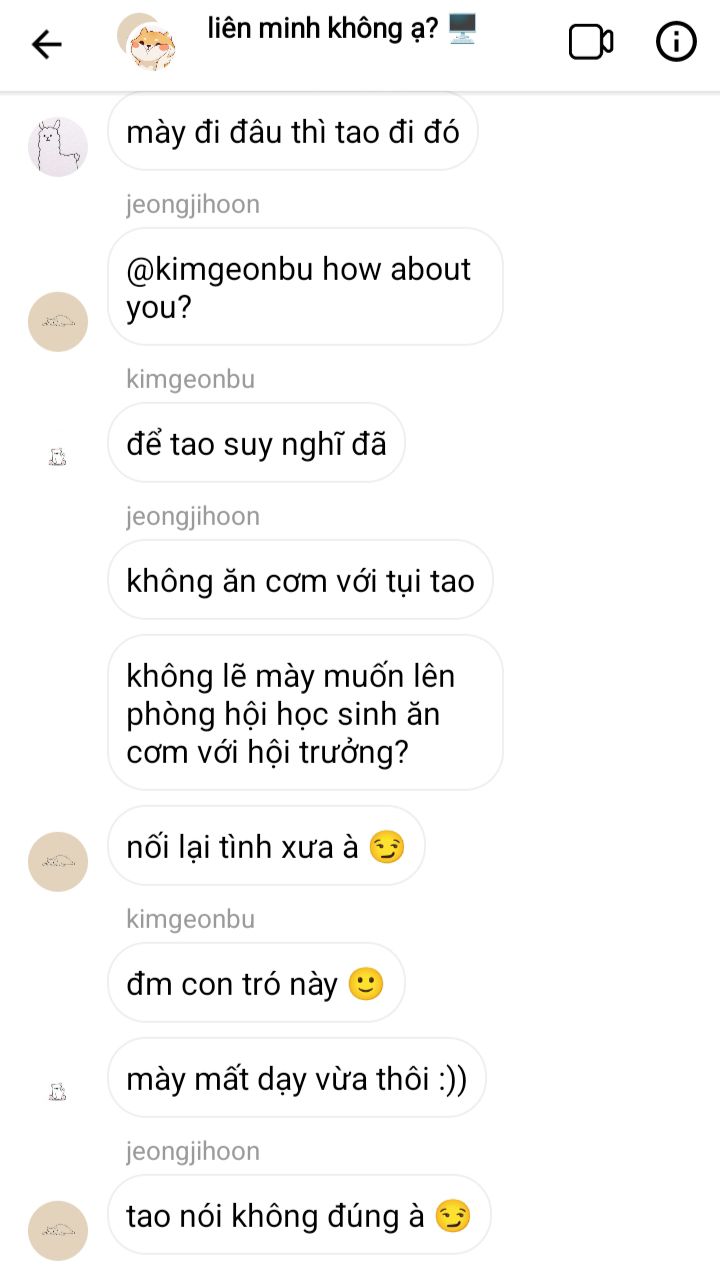Start a video call
This screenshot has width=720, height=1276.
590,42
